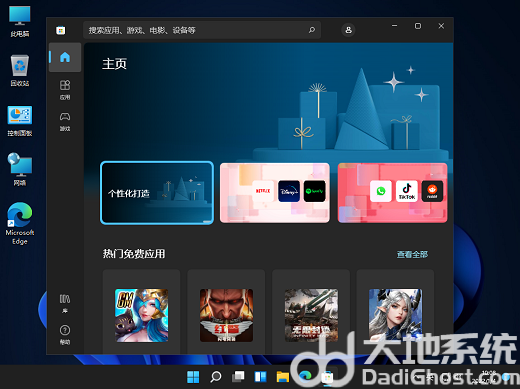Click the Windows Start button on taskbar
This screenshot has width=520, height=389.
click(193, 377)
